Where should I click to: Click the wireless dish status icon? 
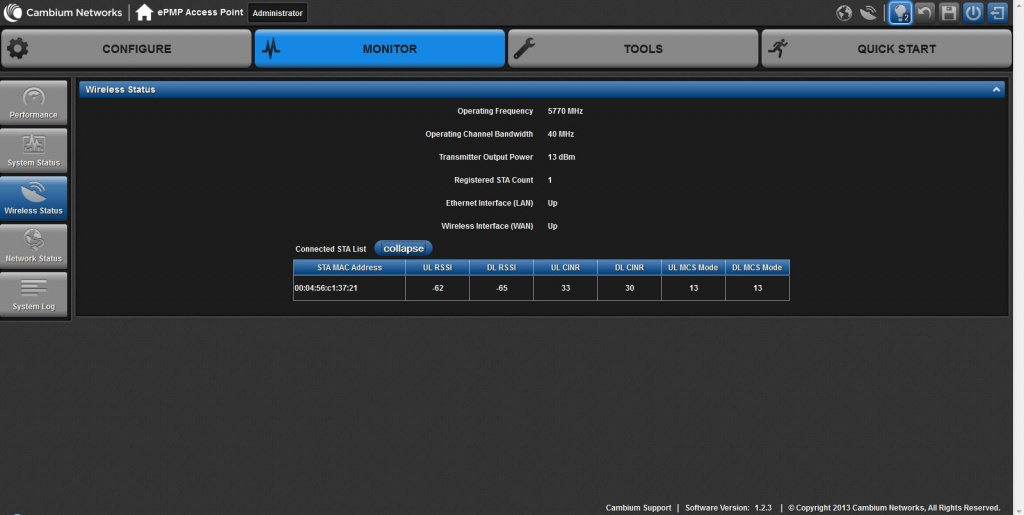pos(868,13)
